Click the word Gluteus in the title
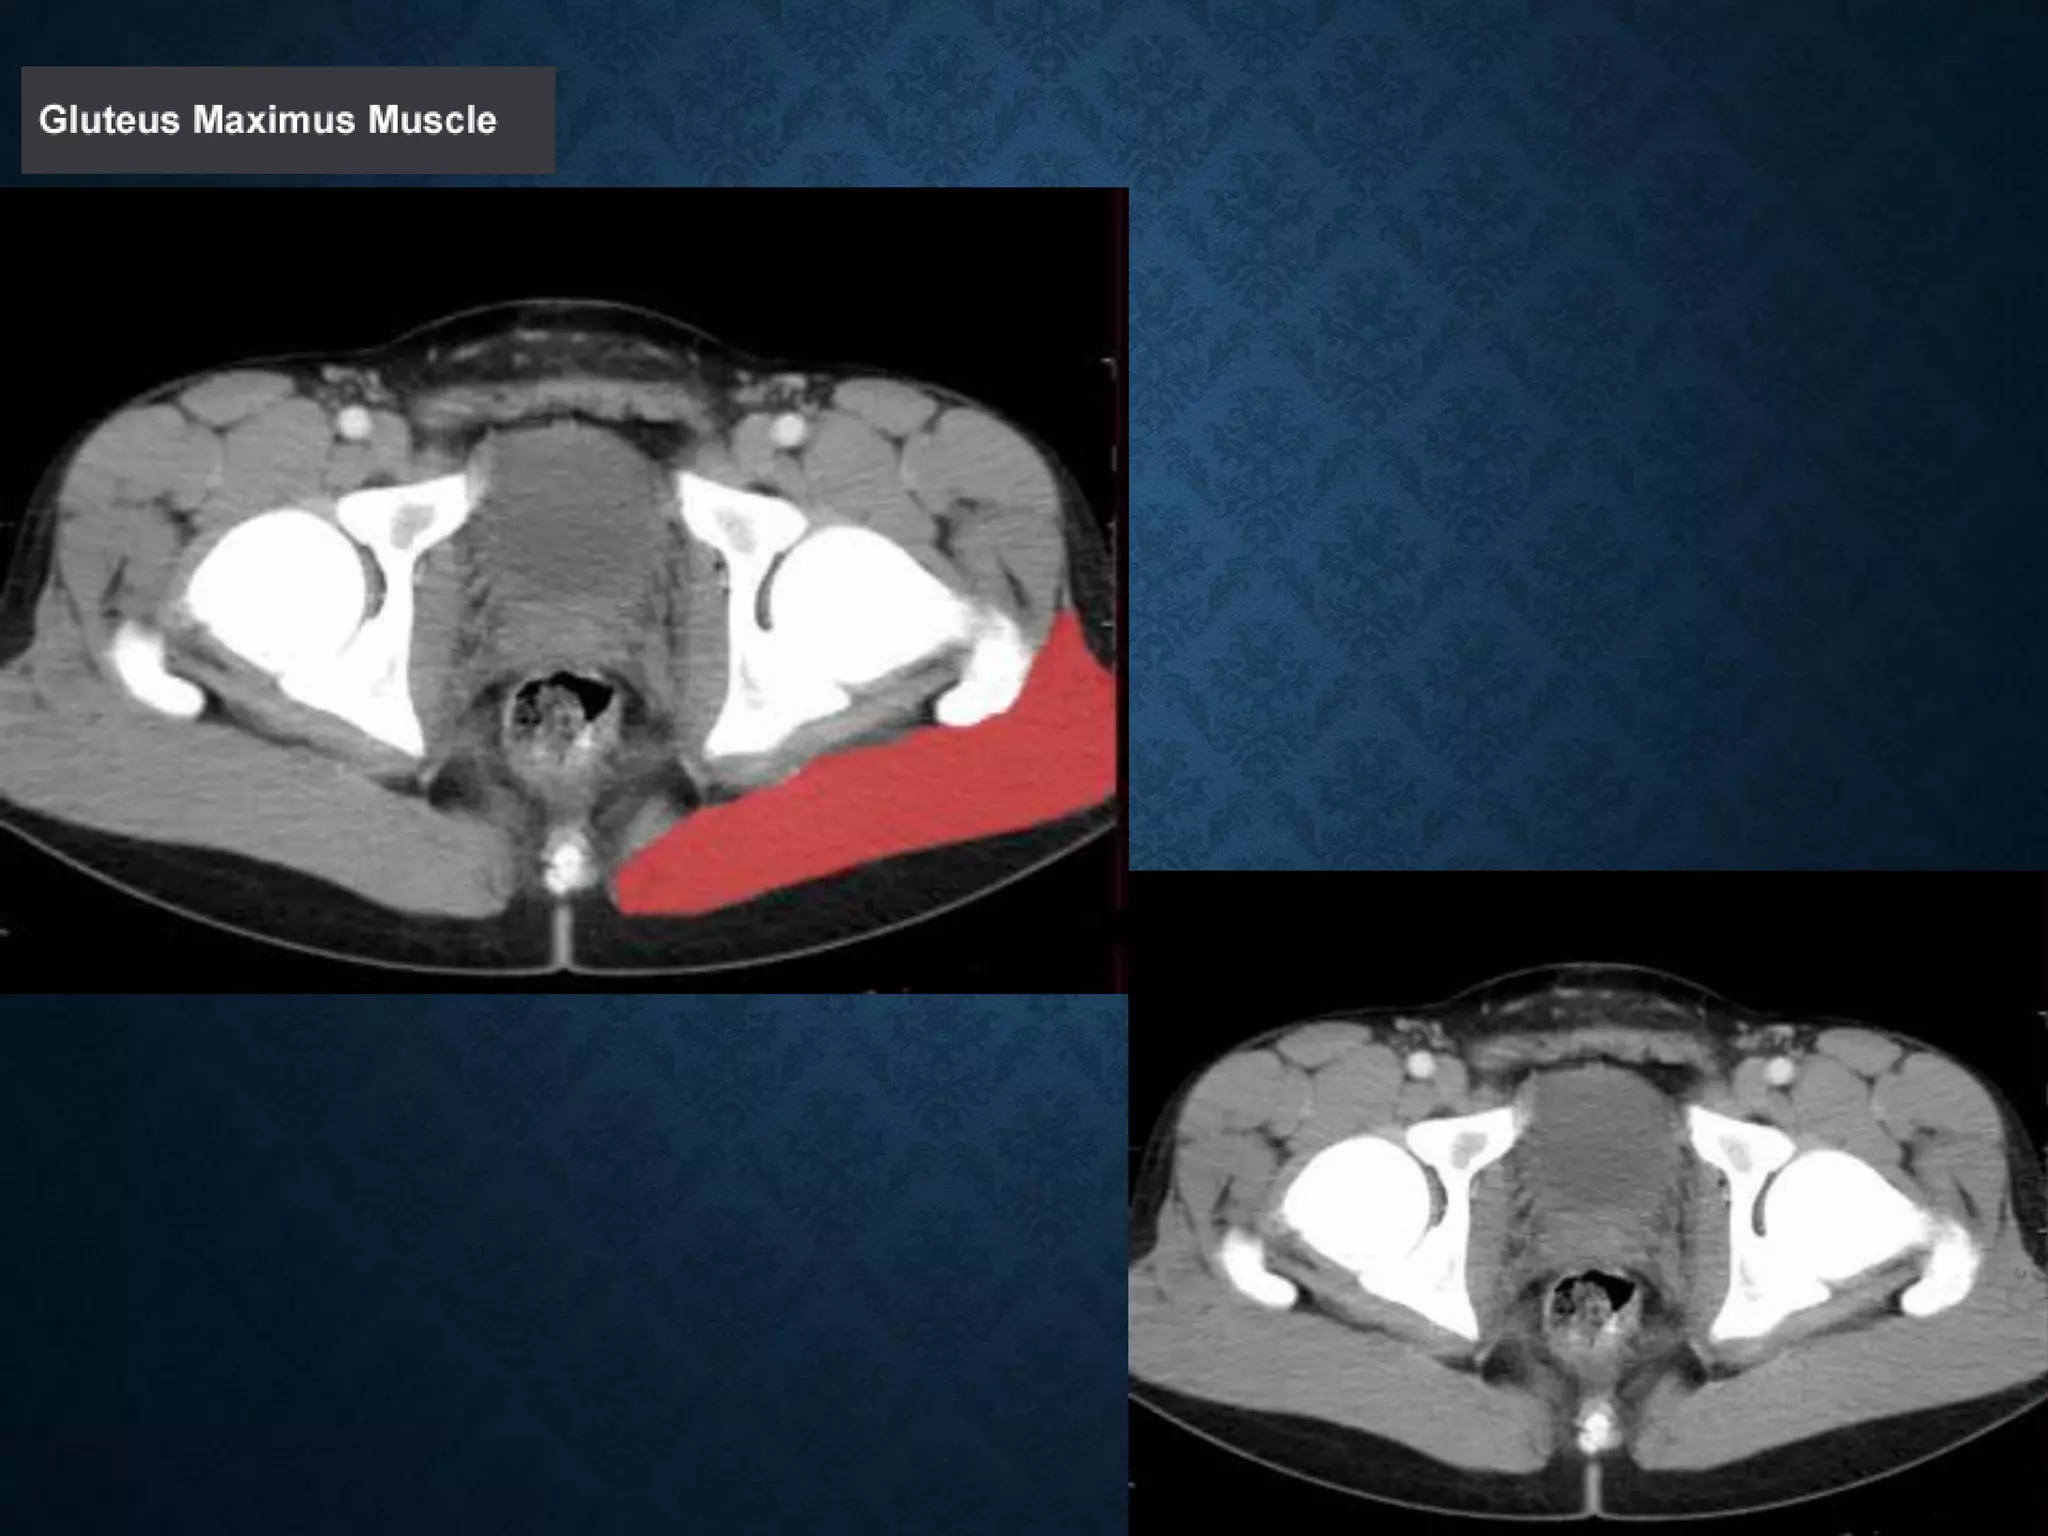The height and width of the screenshot is (1536, 2048). pos(110,120)
